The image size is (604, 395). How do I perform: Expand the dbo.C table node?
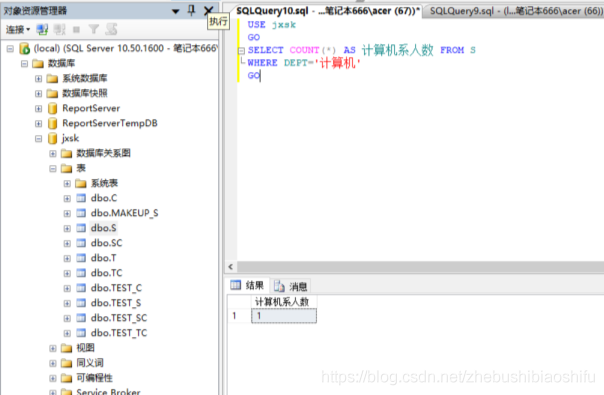[67, 198]
